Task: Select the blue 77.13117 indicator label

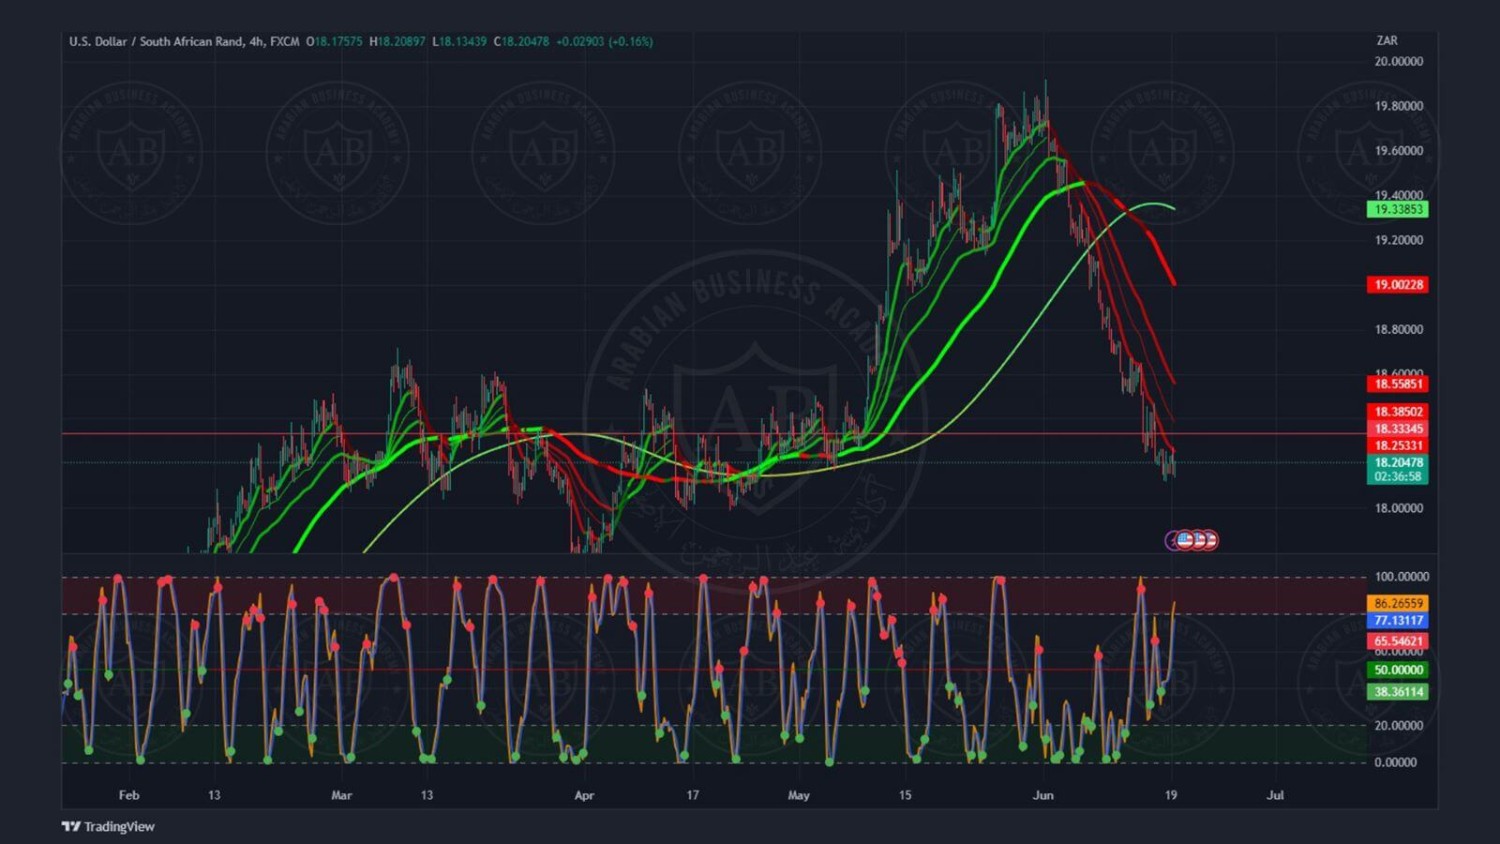Action: [1397, 621]
